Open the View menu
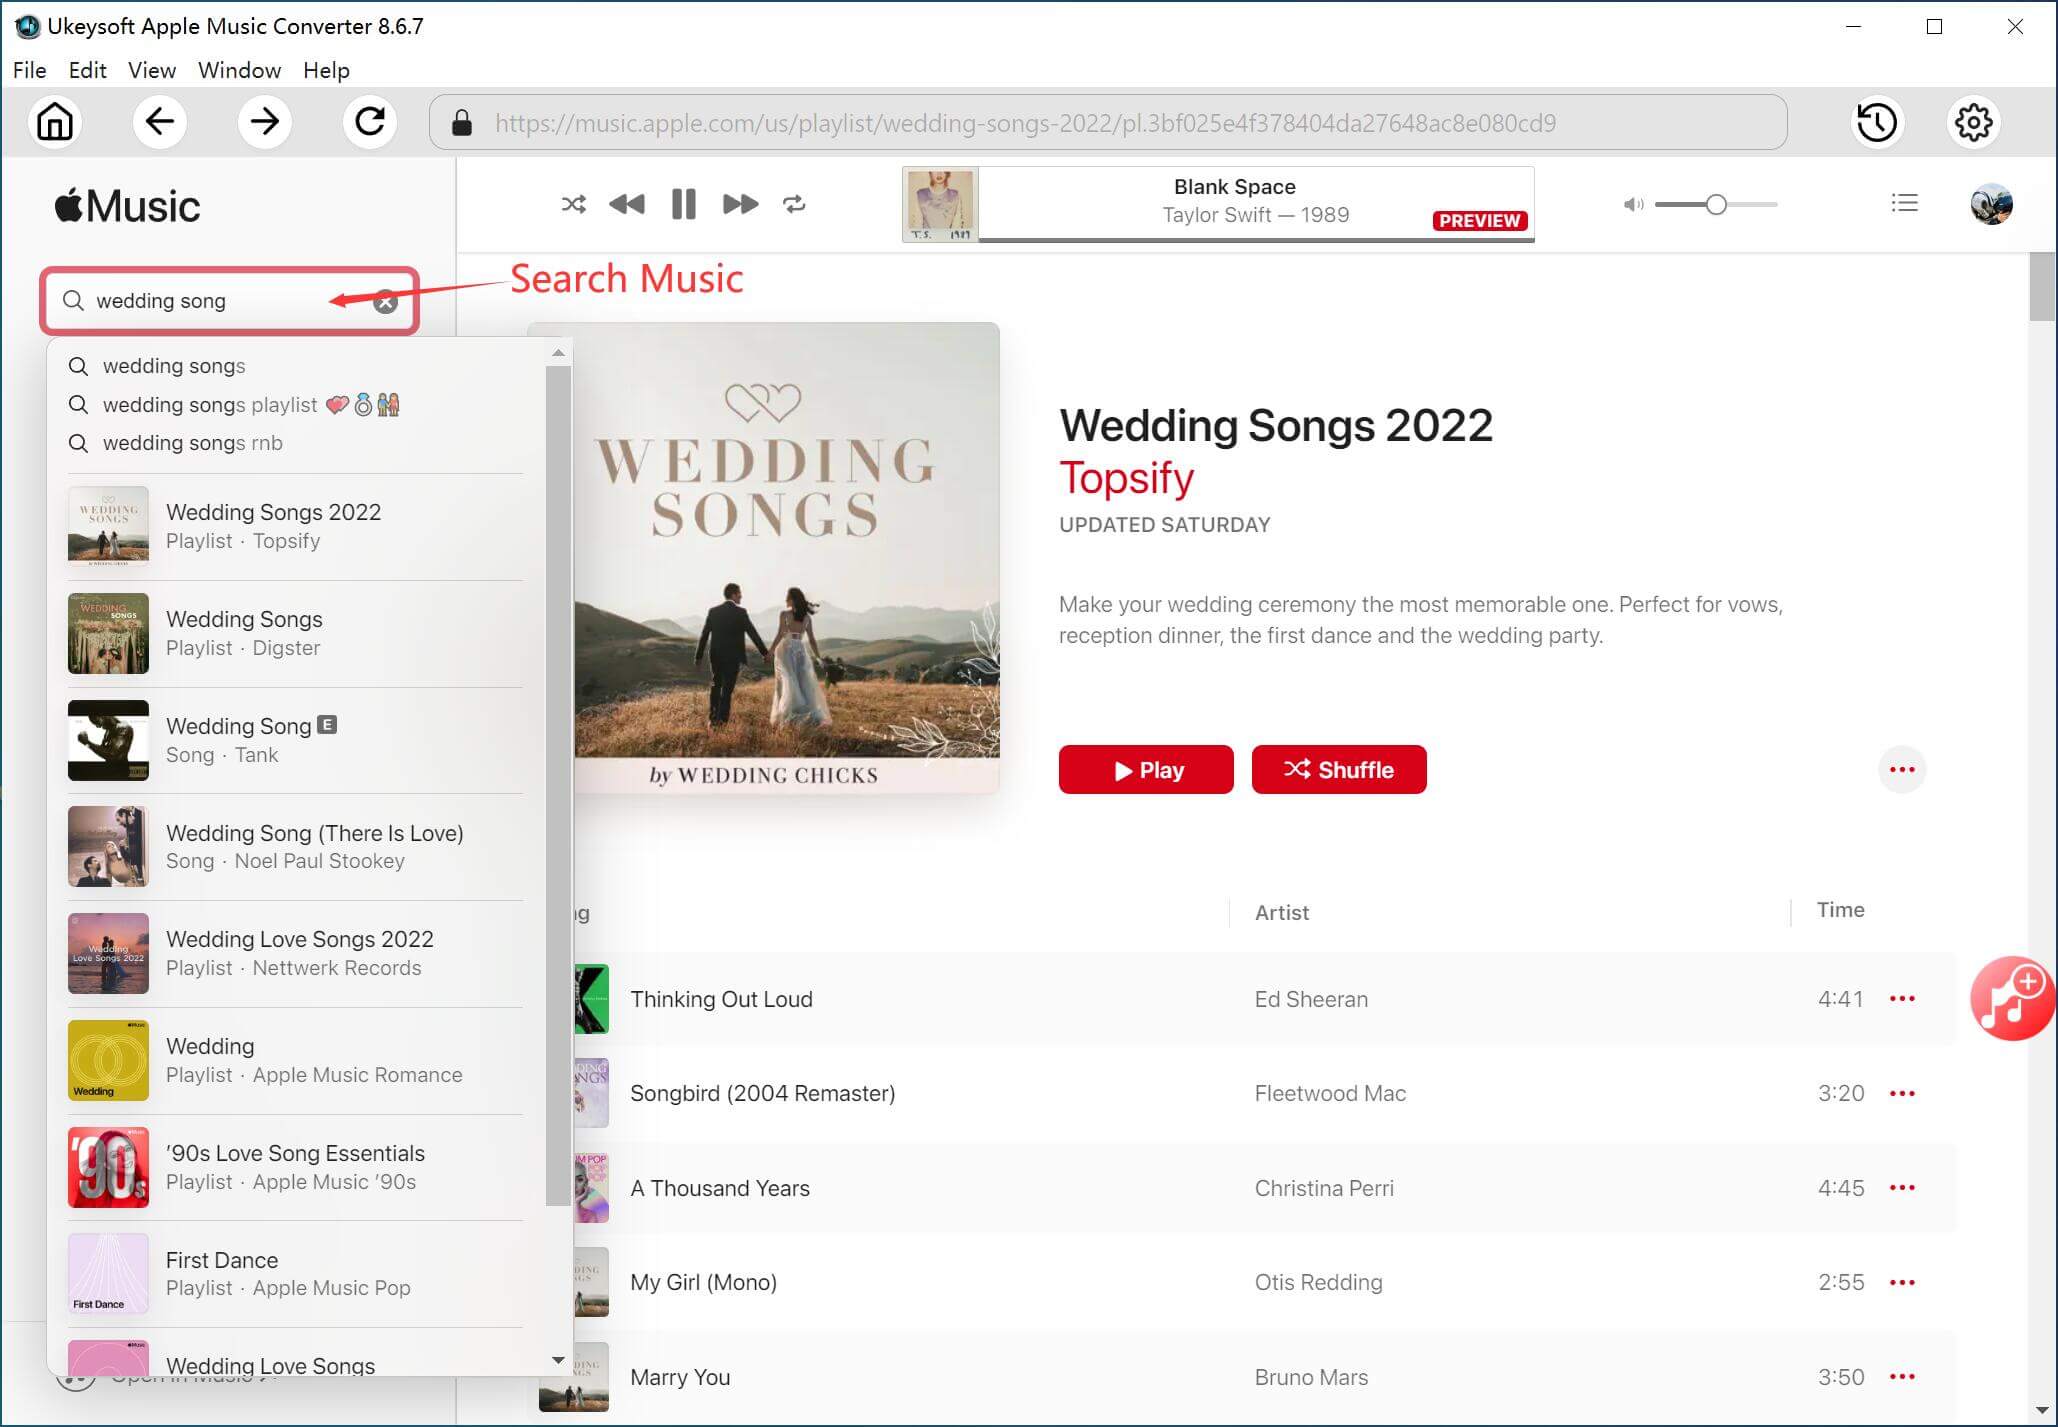This screenshot has height=1427, width=2058. tap(149, 69)
